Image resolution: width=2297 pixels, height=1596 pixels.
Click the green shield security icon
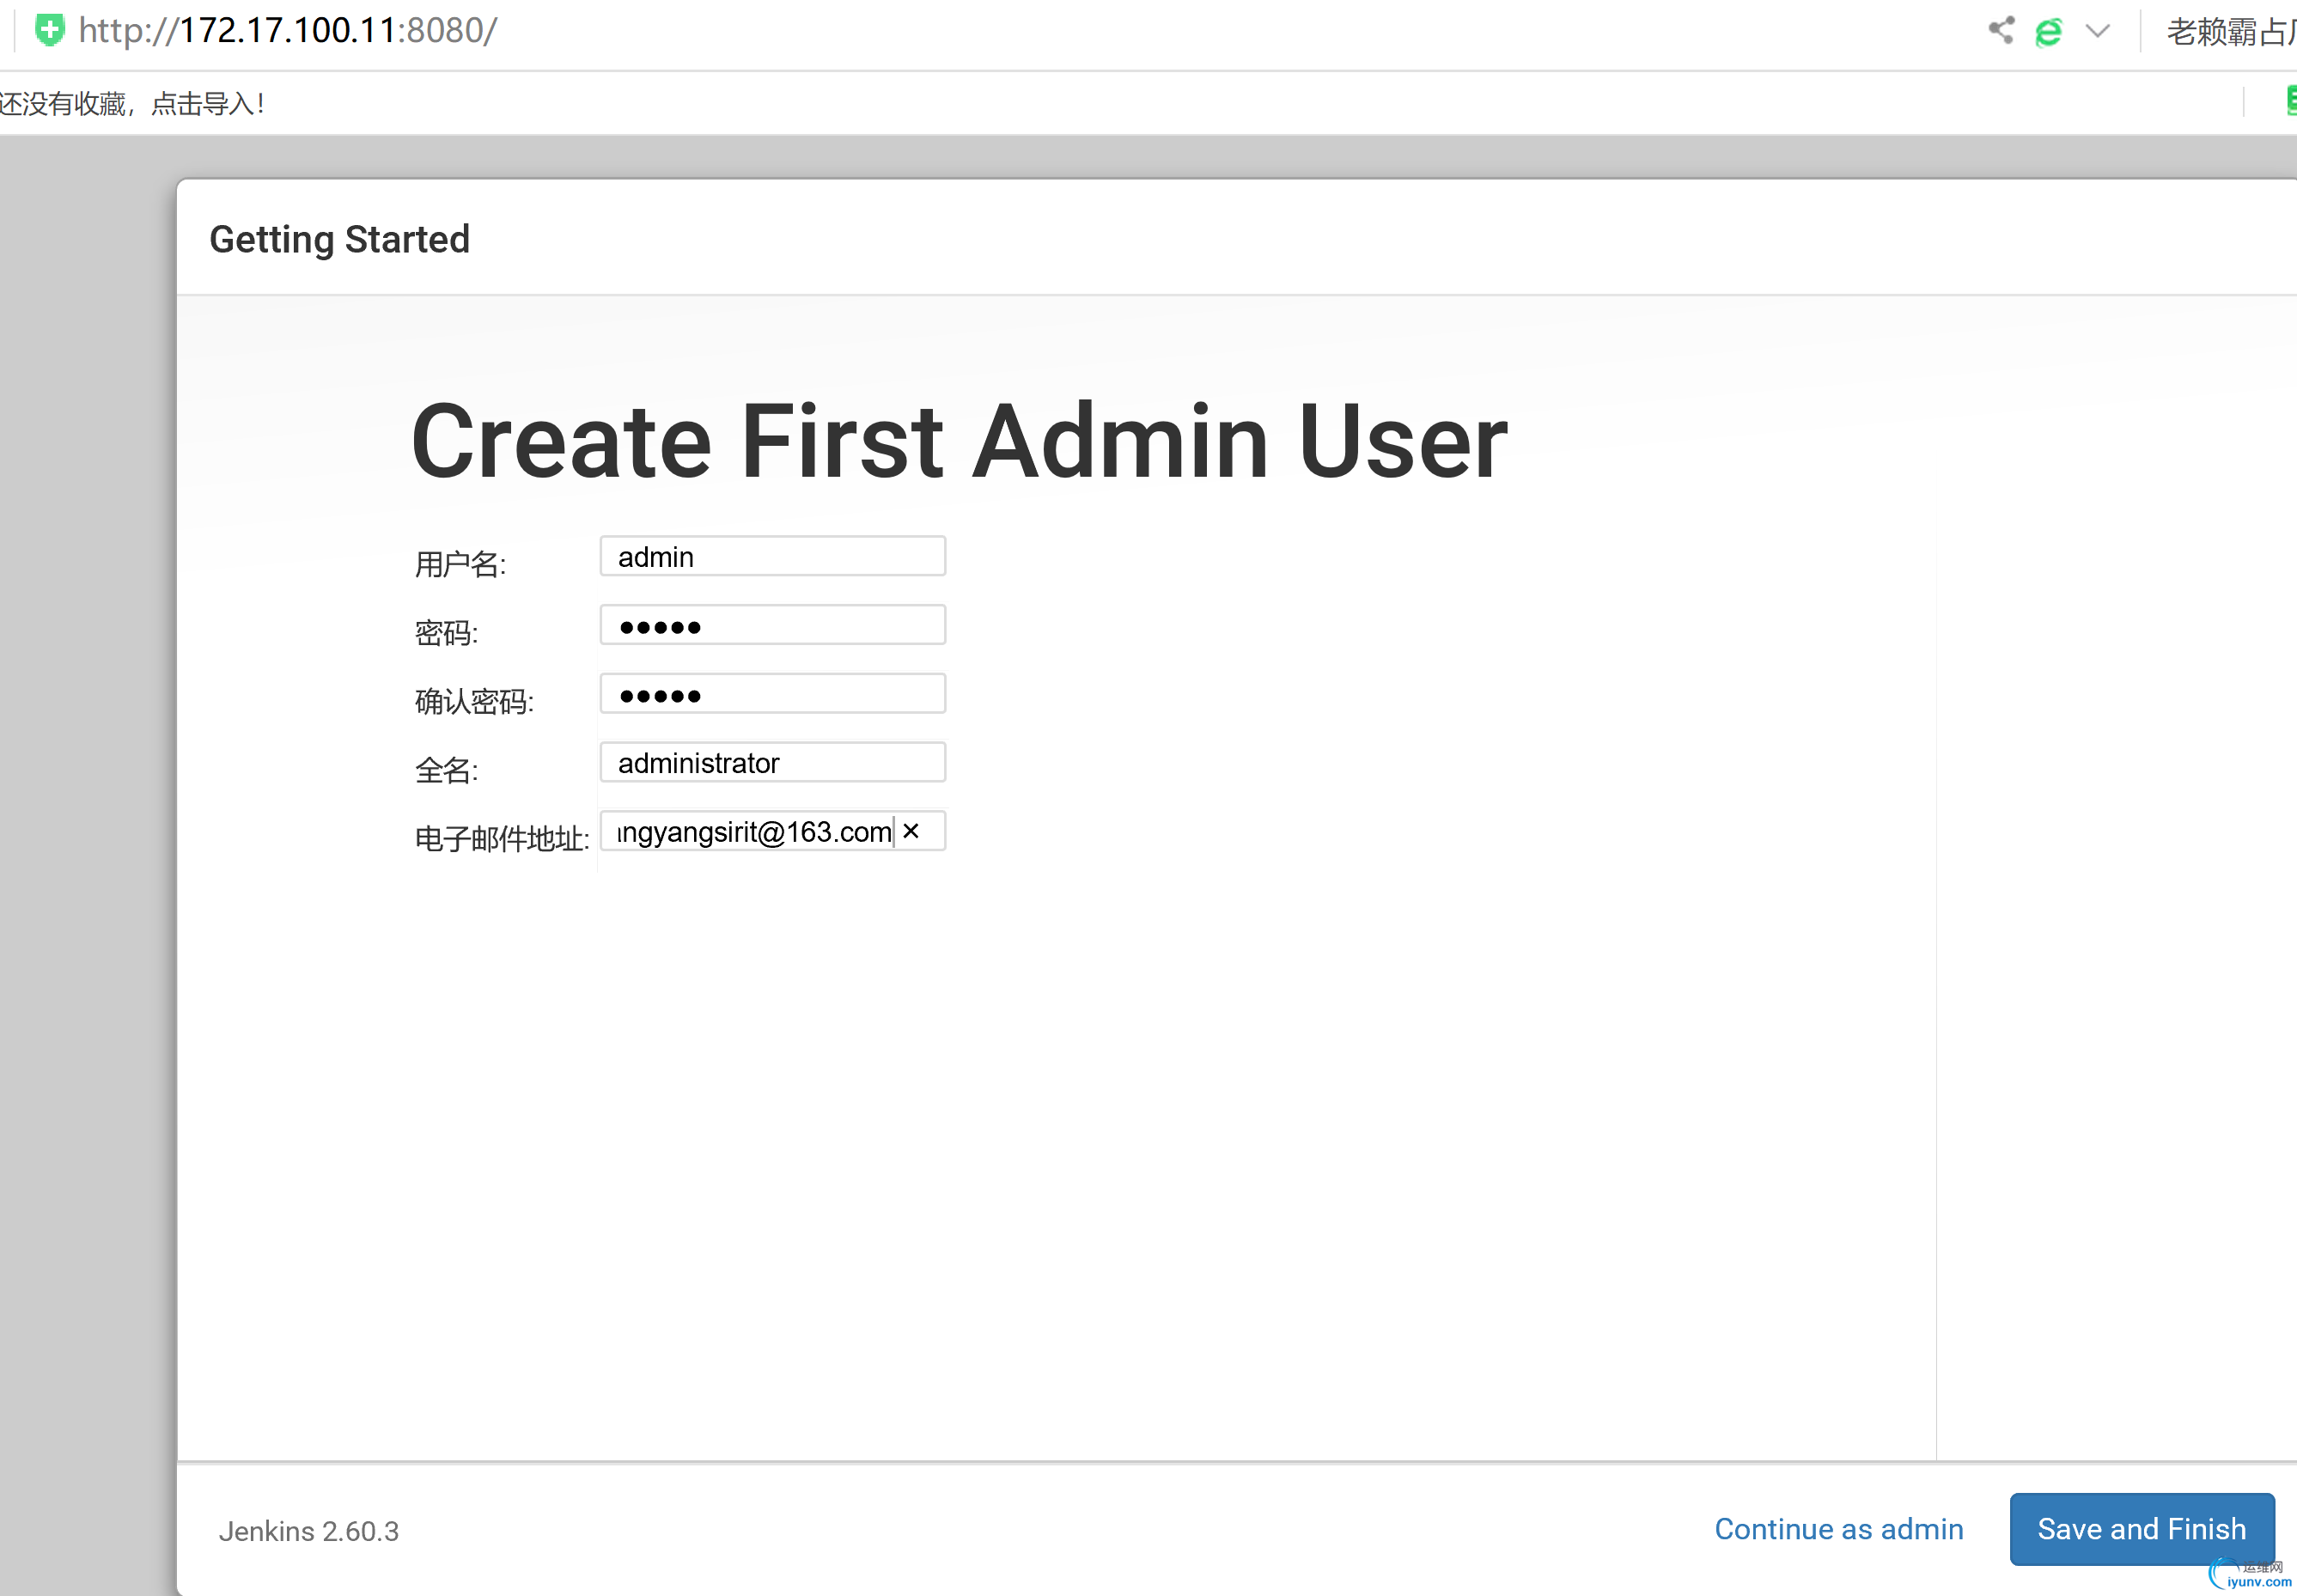coord(49,30)
